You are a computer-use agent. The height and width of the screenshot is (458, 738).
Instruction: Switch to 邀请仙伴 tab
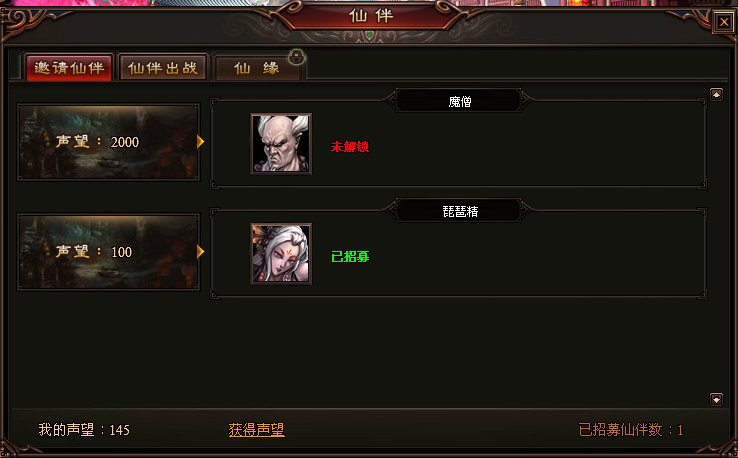tap(69, 68)
